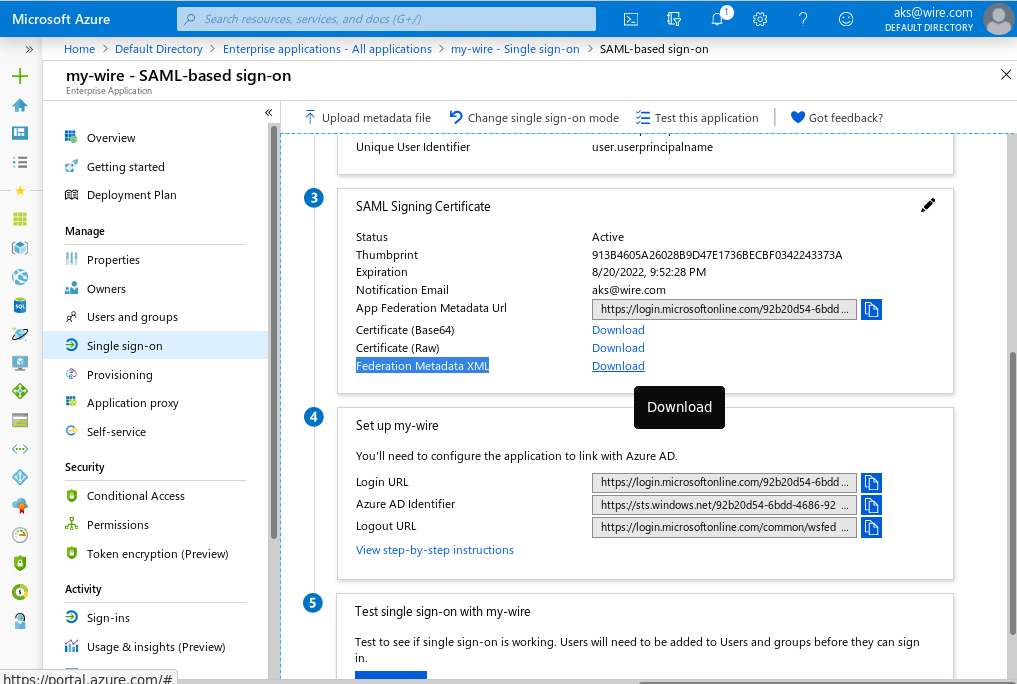Viewport: 1017px width, 684px height.
Task: Copy the Login URL value
Action: [871, 482]
